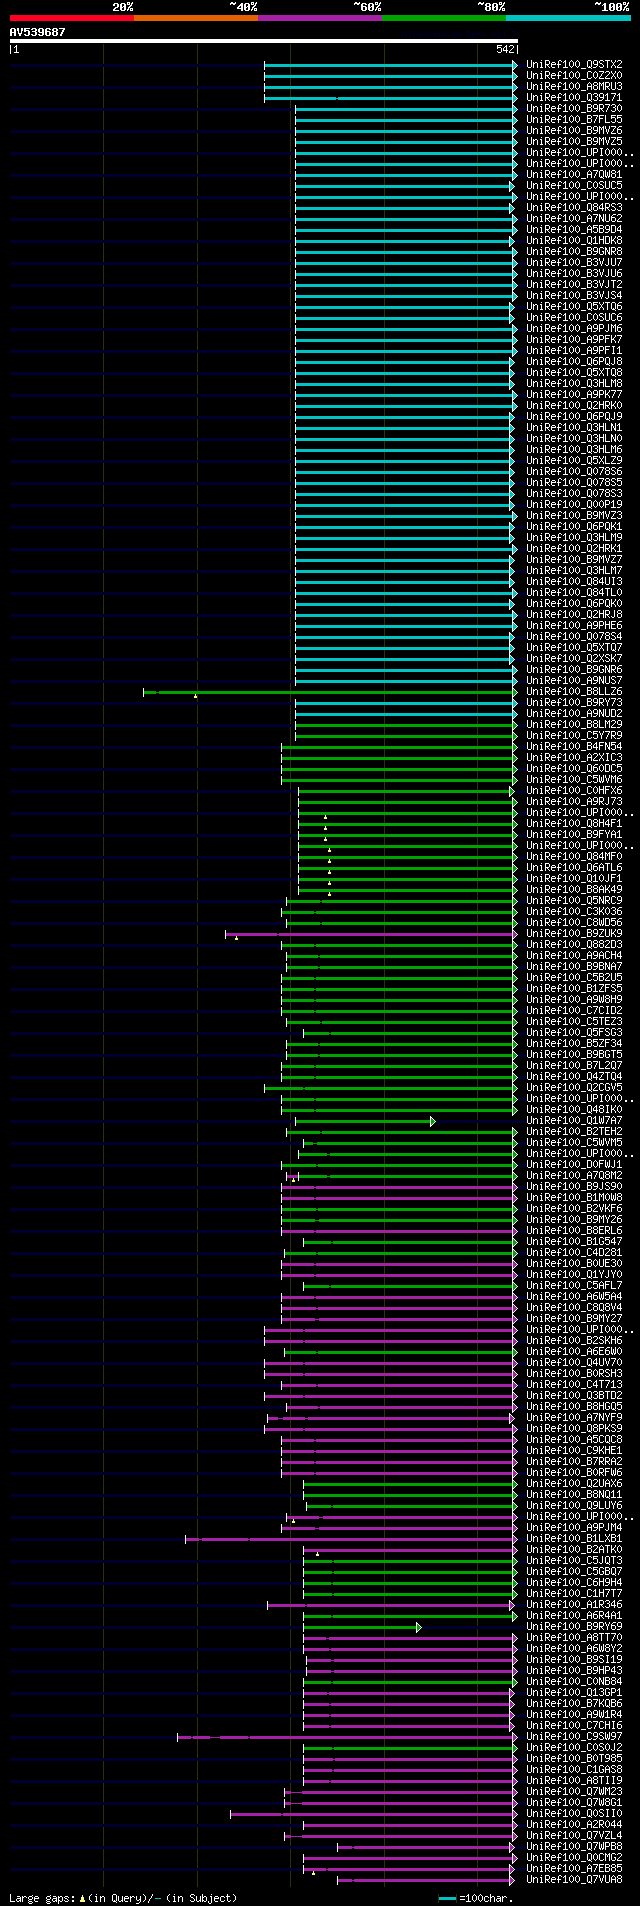Image resolution: width=640 pixels, height=1906 pixels.
Task: Select hit label UniRef100_B4FN54
Action: click(574, 747)
